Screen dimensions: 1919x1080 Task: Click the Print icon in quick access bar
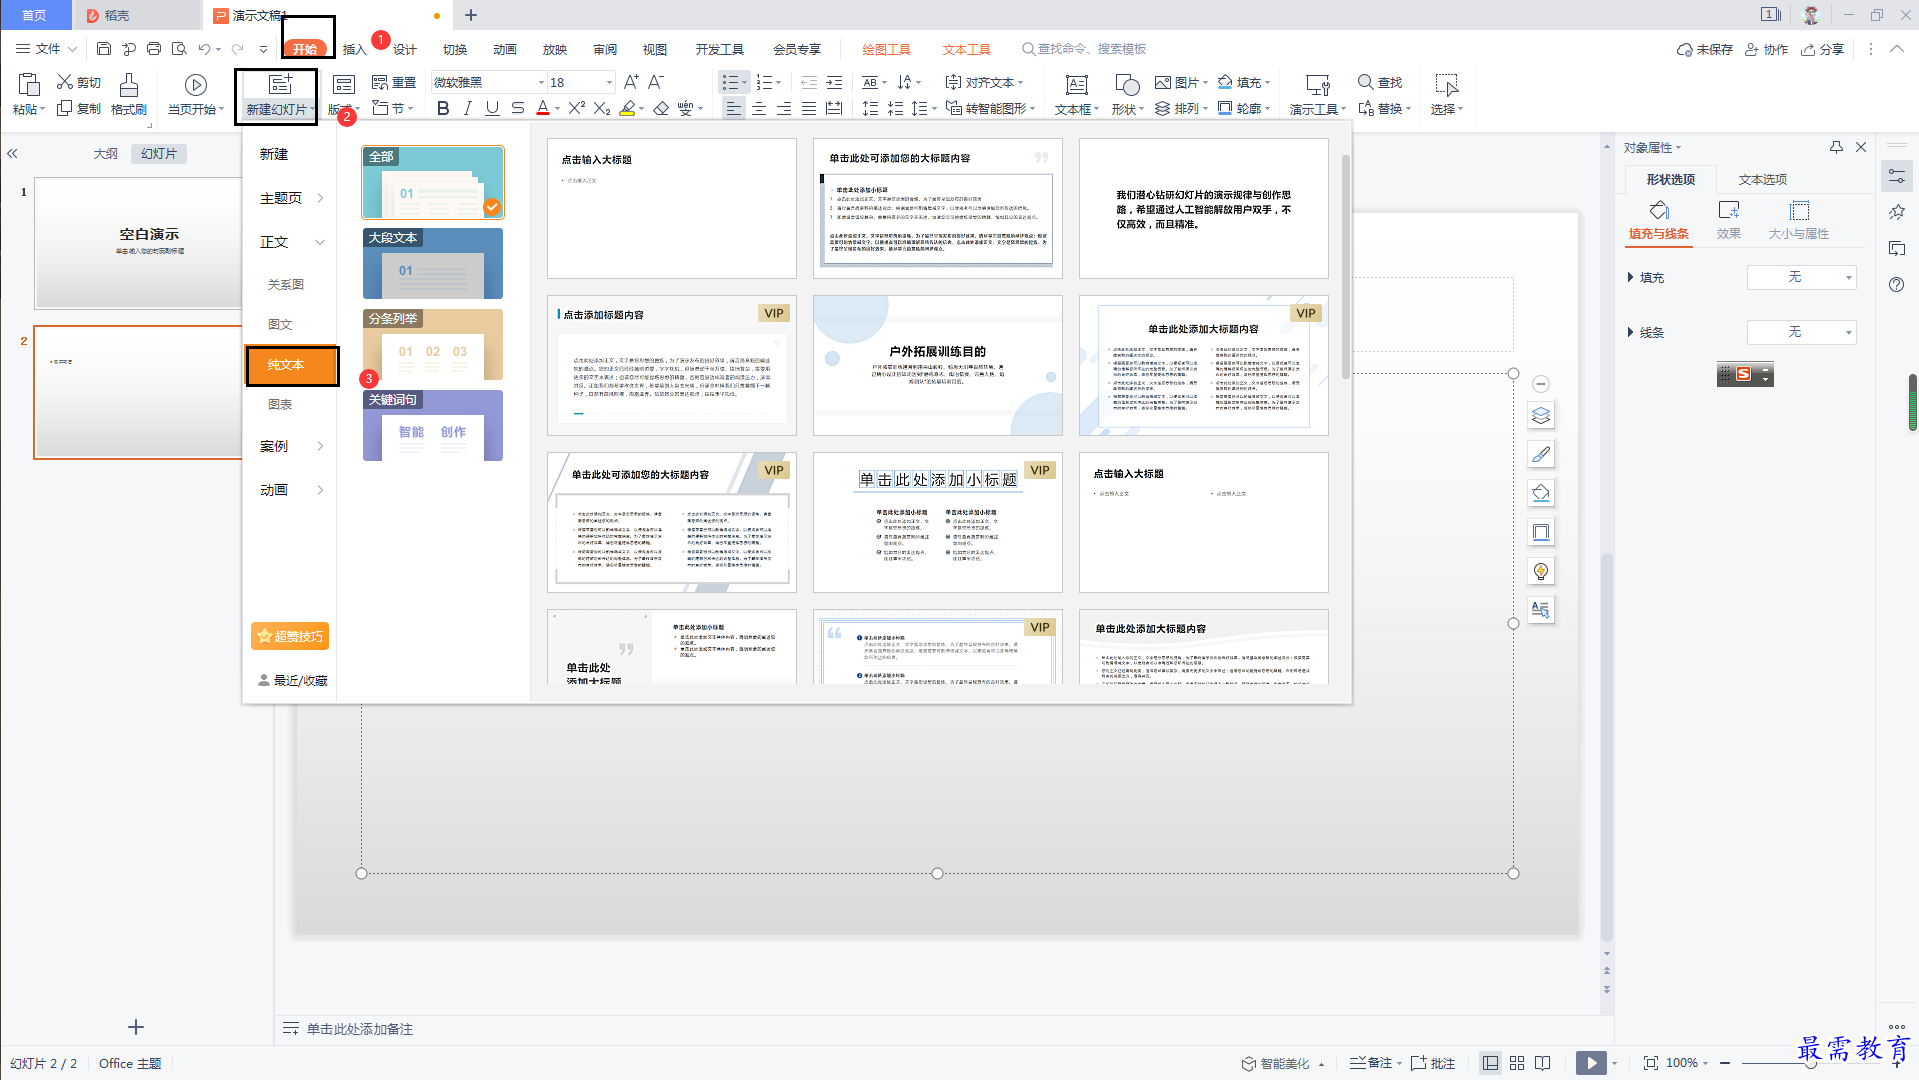[154, 48]
